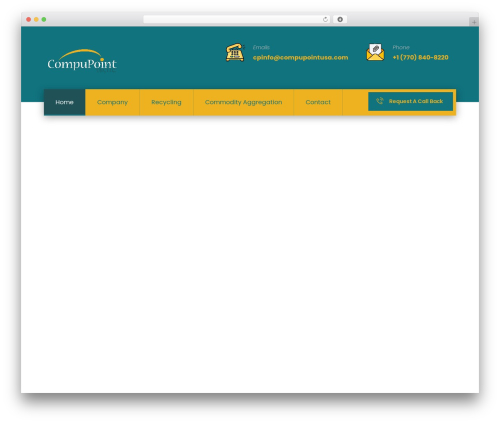Click the +1 (770) 840-8220 phone number

[420, 57]
